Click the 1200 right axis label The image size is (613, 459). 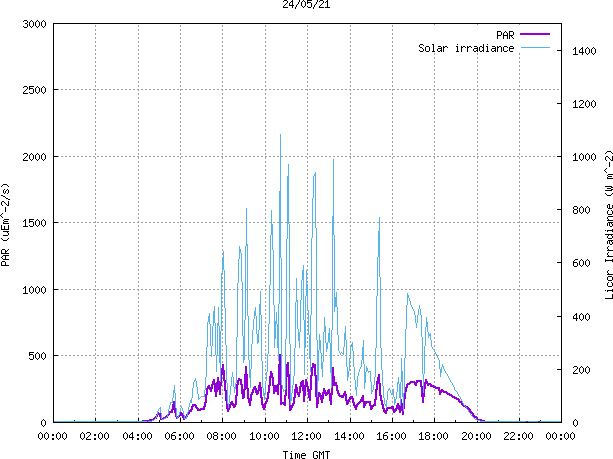pos(584,104)
